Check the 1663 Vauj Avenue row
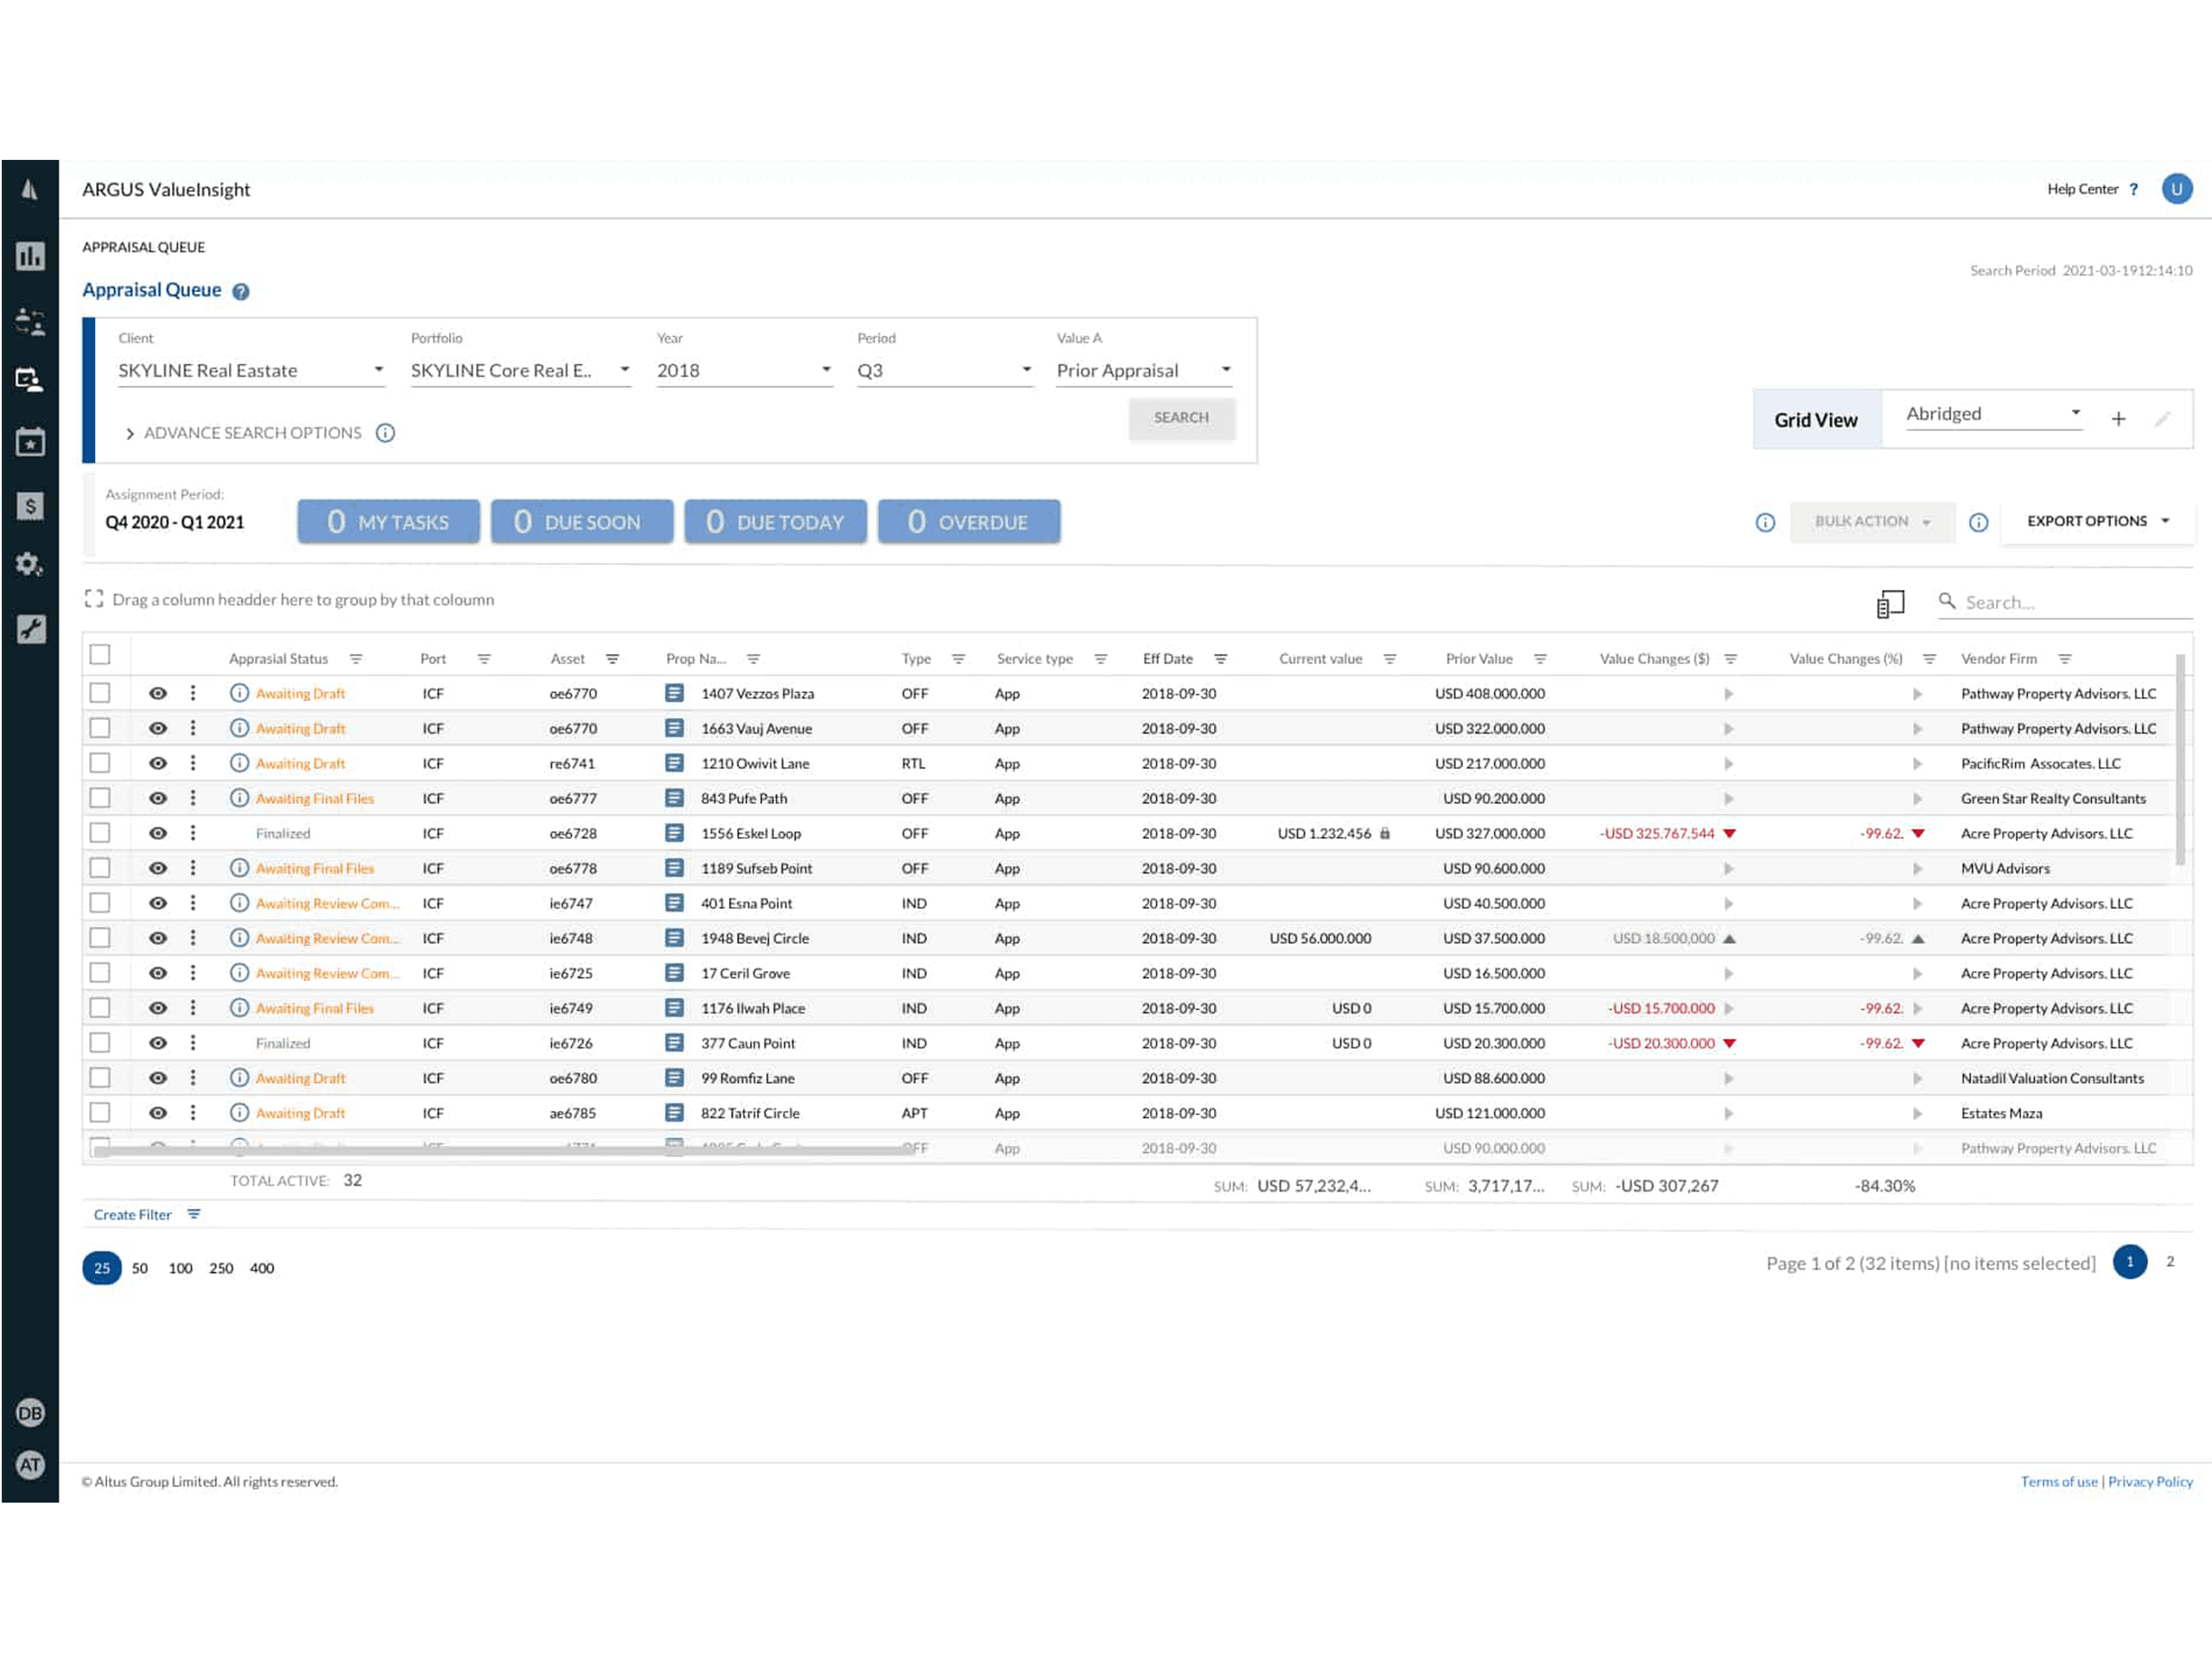 (x=100, y=727)
